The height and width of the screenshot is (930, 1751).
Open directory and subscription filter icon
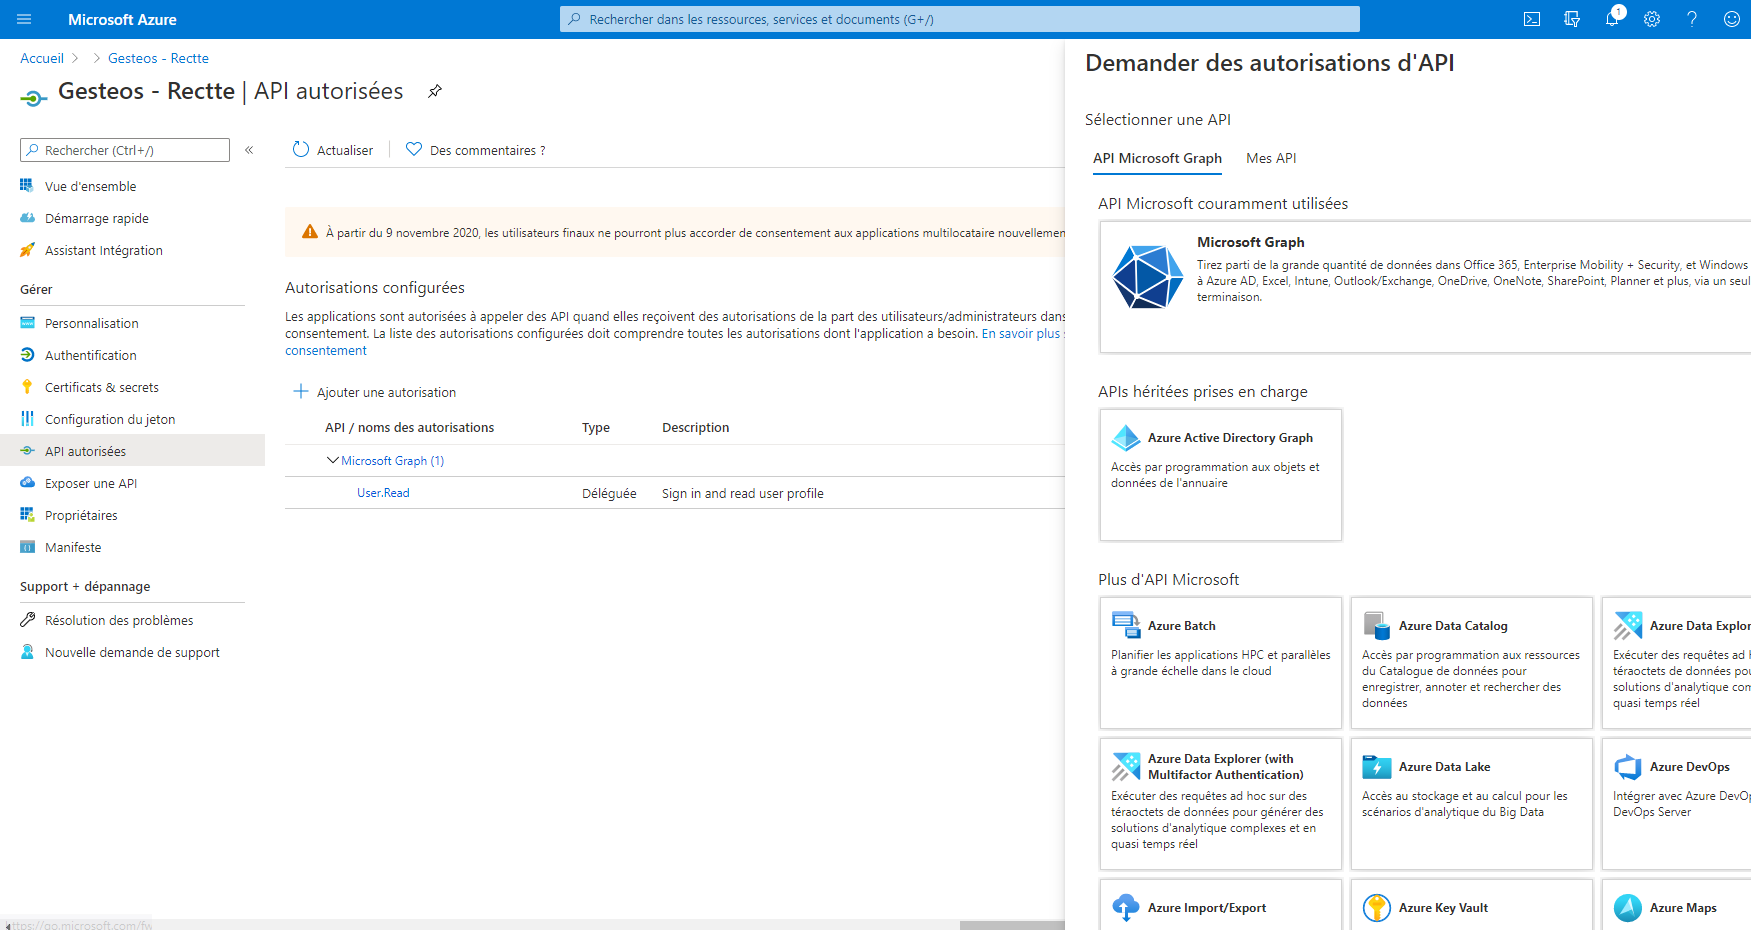click(1571, 19)
